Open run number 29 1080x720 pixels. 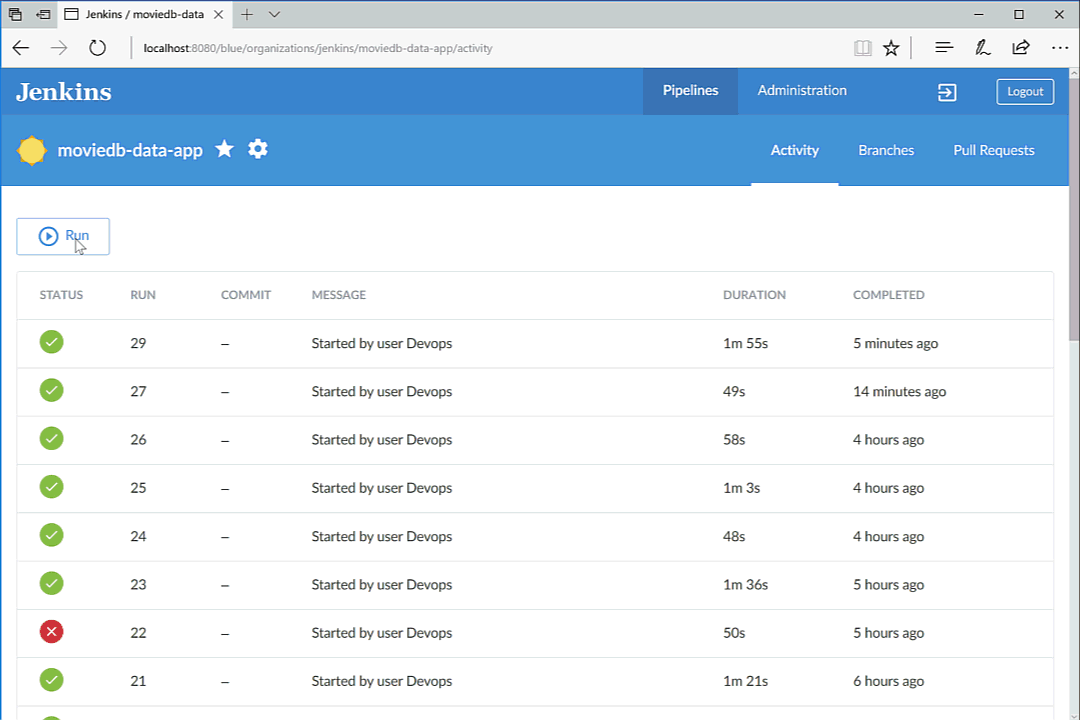[138, 343]
